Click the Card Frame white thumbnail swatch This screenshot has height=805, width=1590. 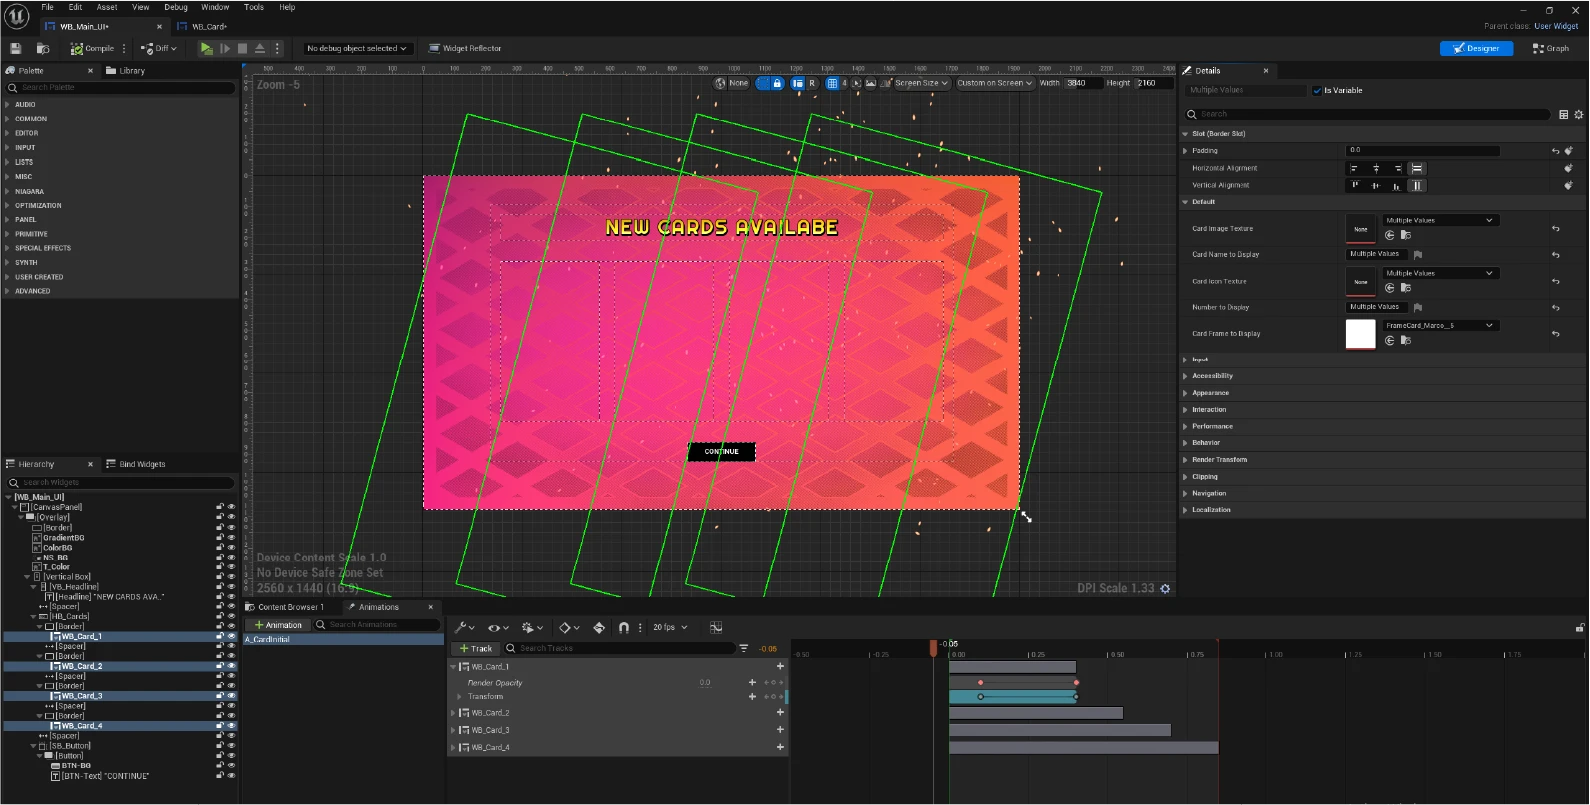pos(1360,334)
